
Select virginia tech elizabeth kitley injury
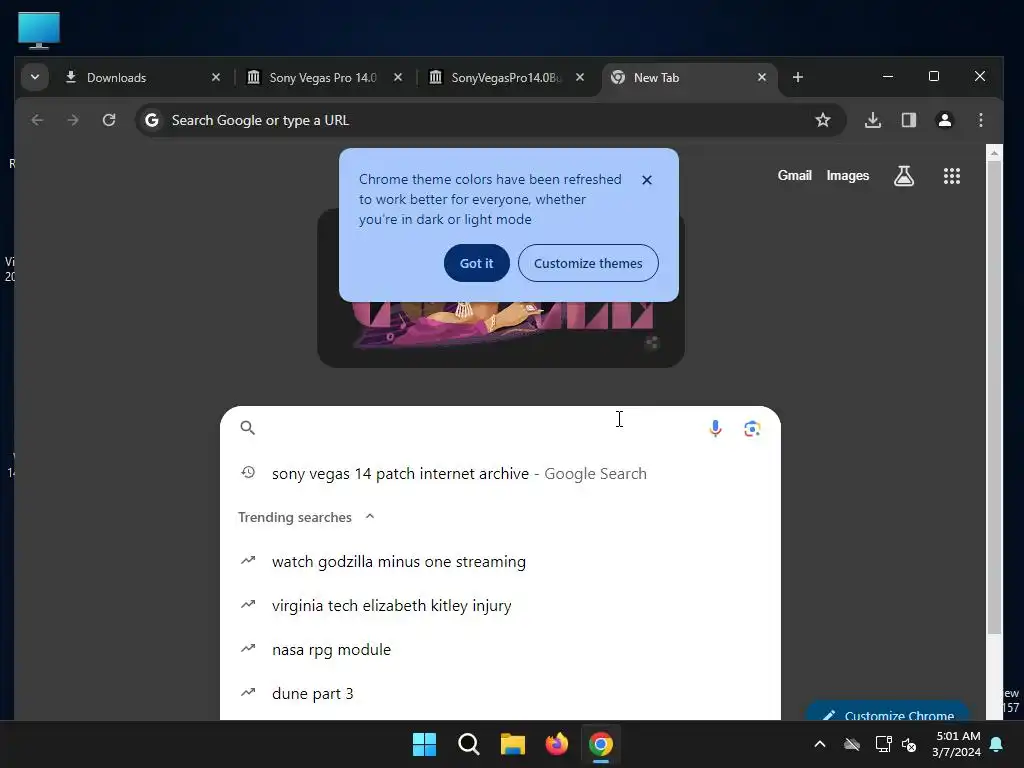(500, 605)
